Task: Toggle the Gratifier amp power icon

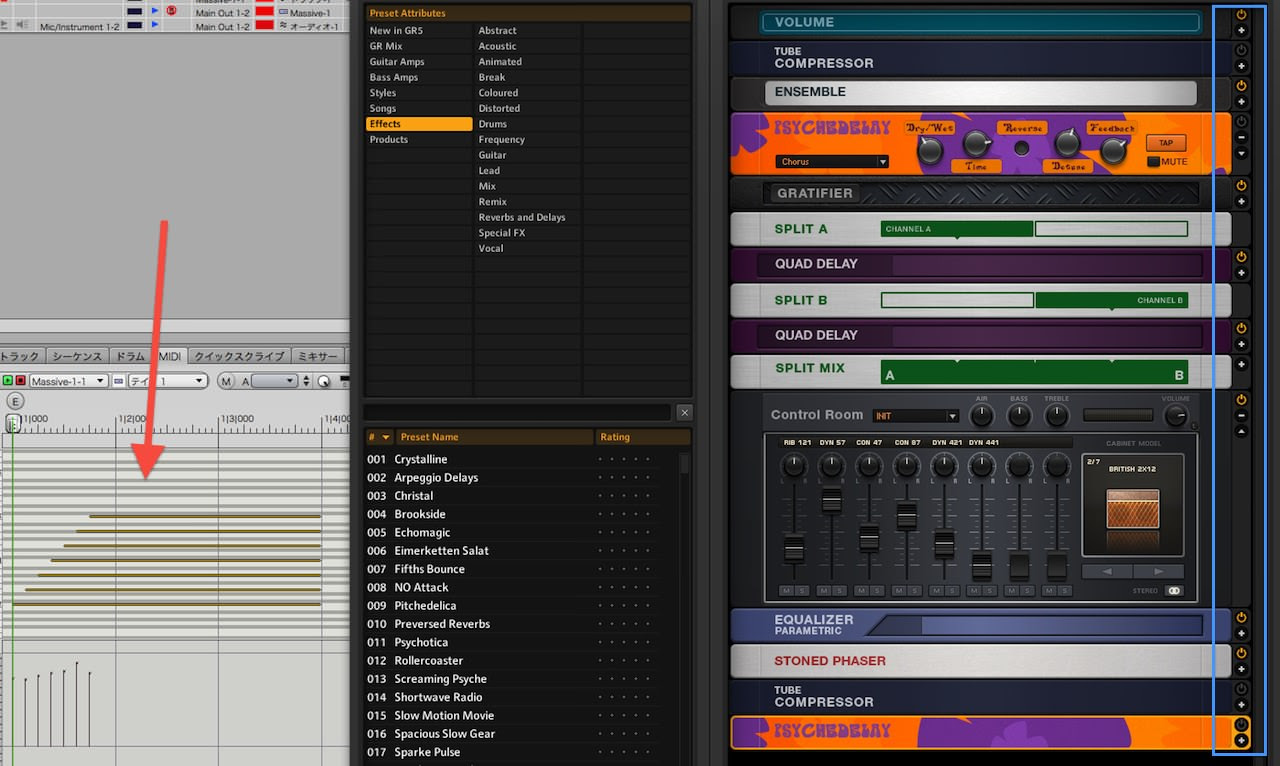Action: (1241, 186)
